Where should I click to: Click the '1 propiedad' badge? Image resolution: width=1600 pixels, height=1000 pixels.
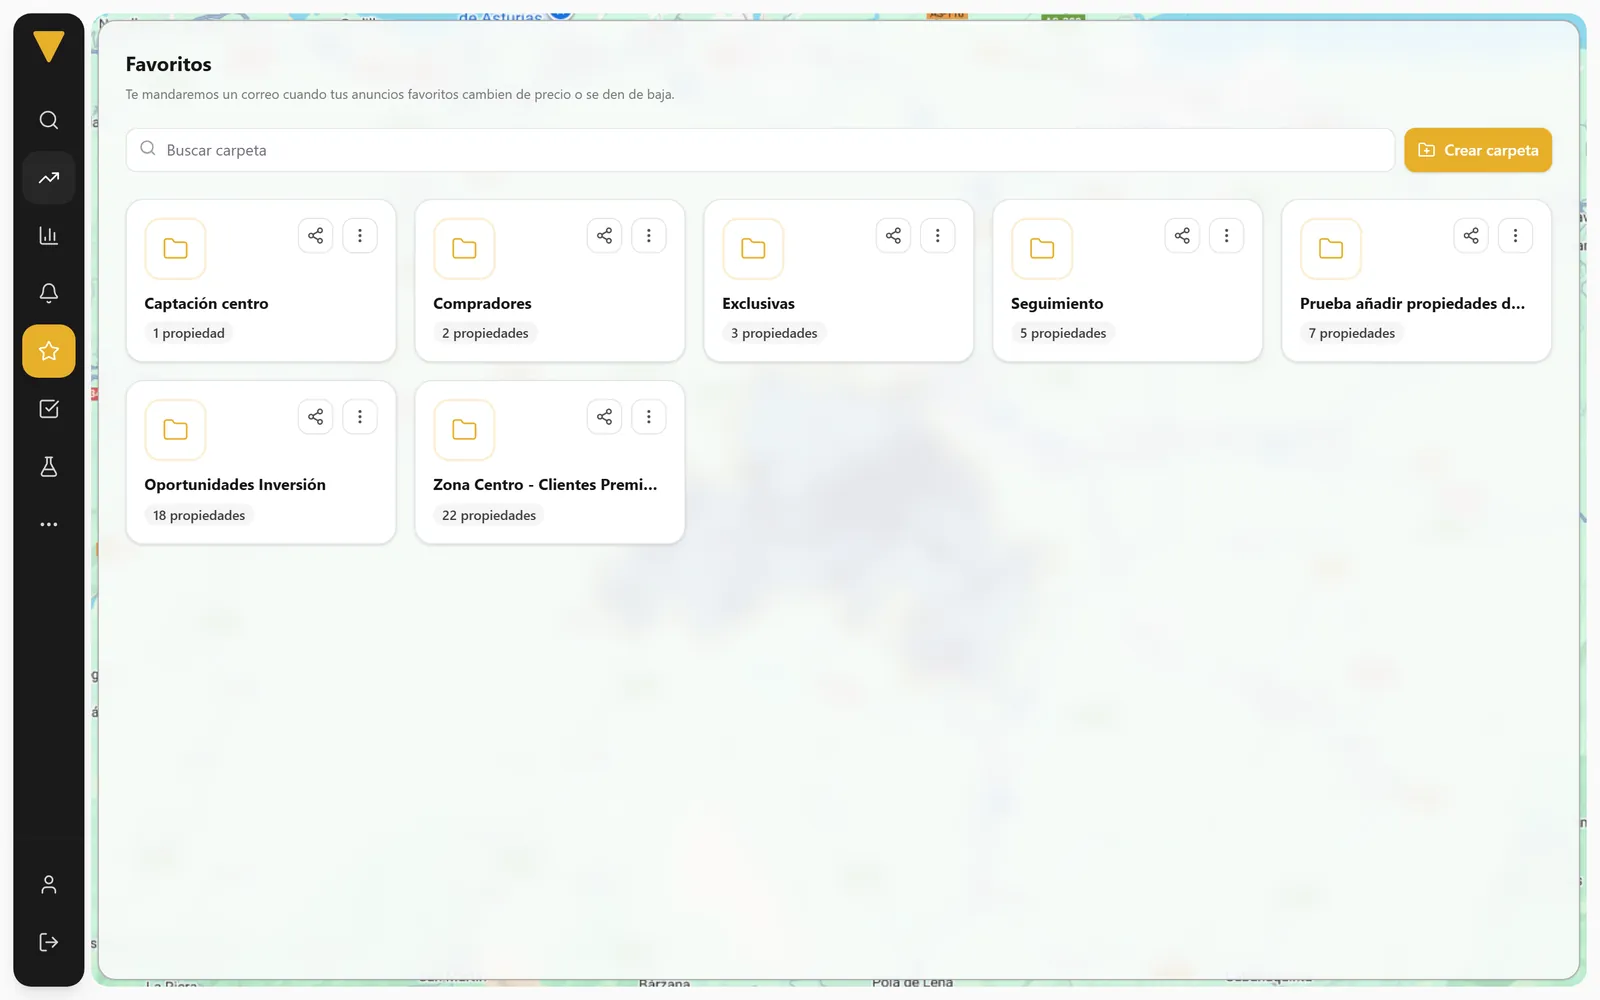pyautogui.click(x=189, y=333)
